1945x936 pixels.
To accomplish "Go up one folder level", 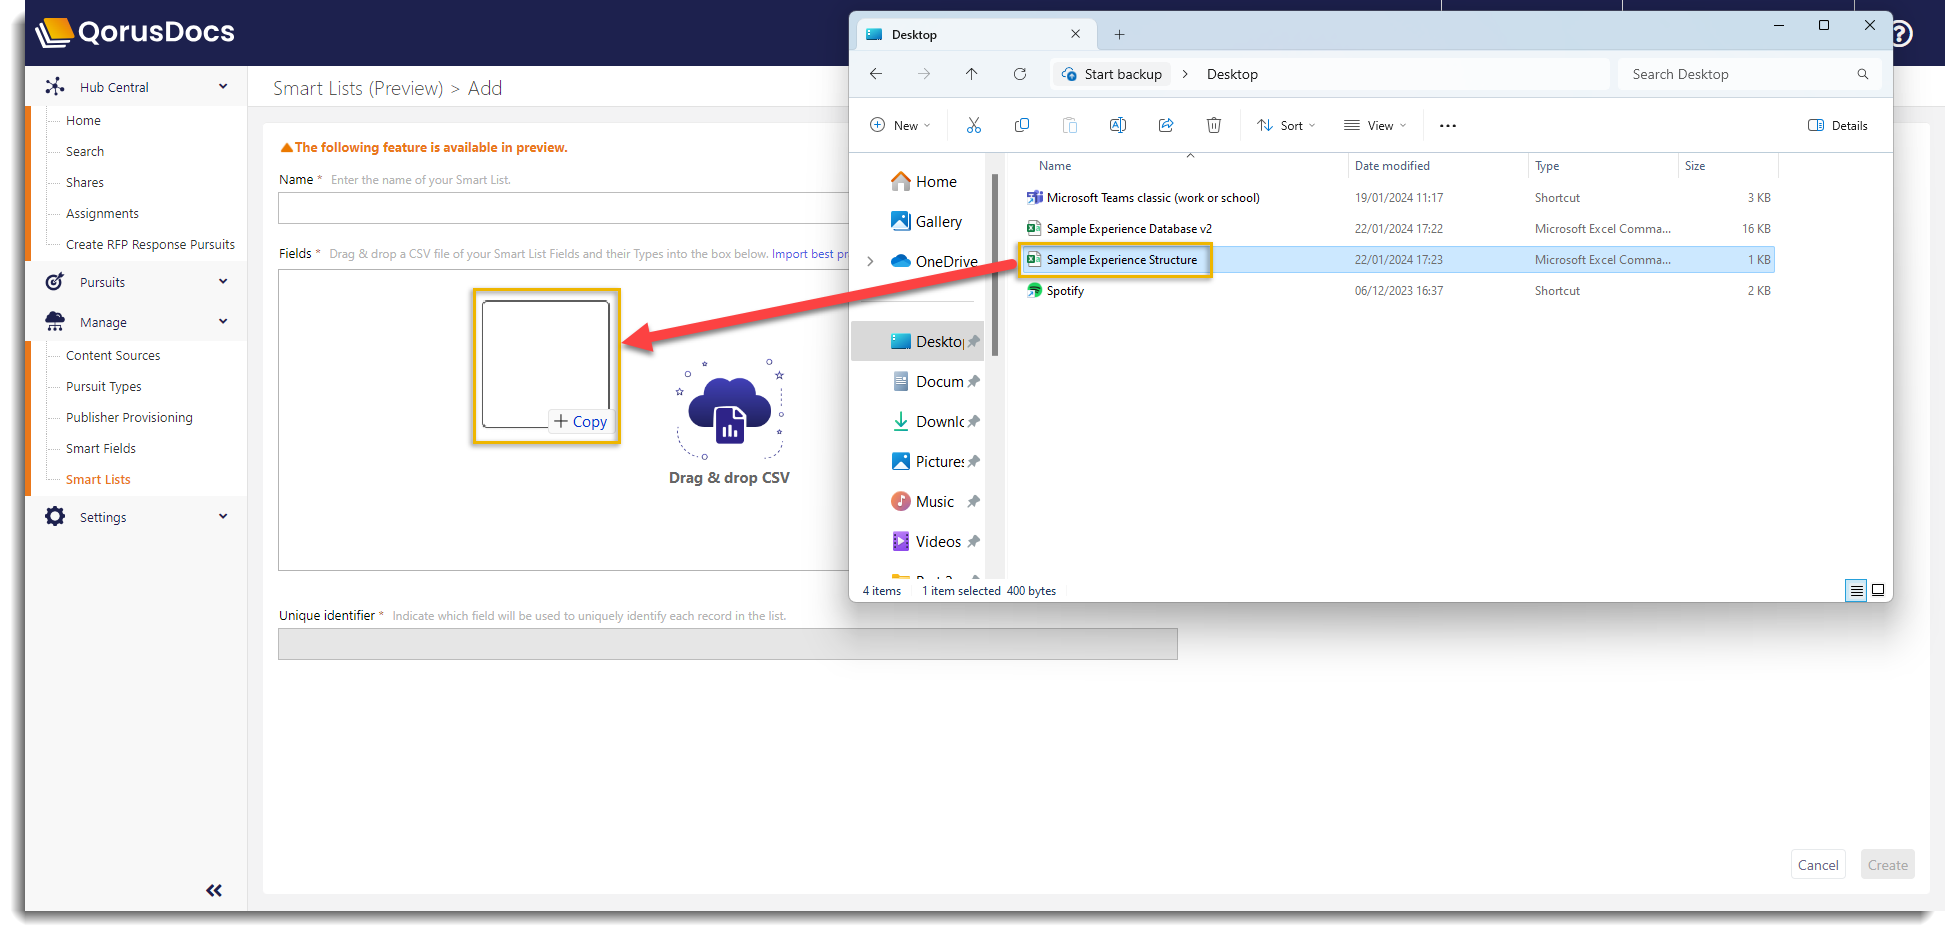I will tap(971, 74).
